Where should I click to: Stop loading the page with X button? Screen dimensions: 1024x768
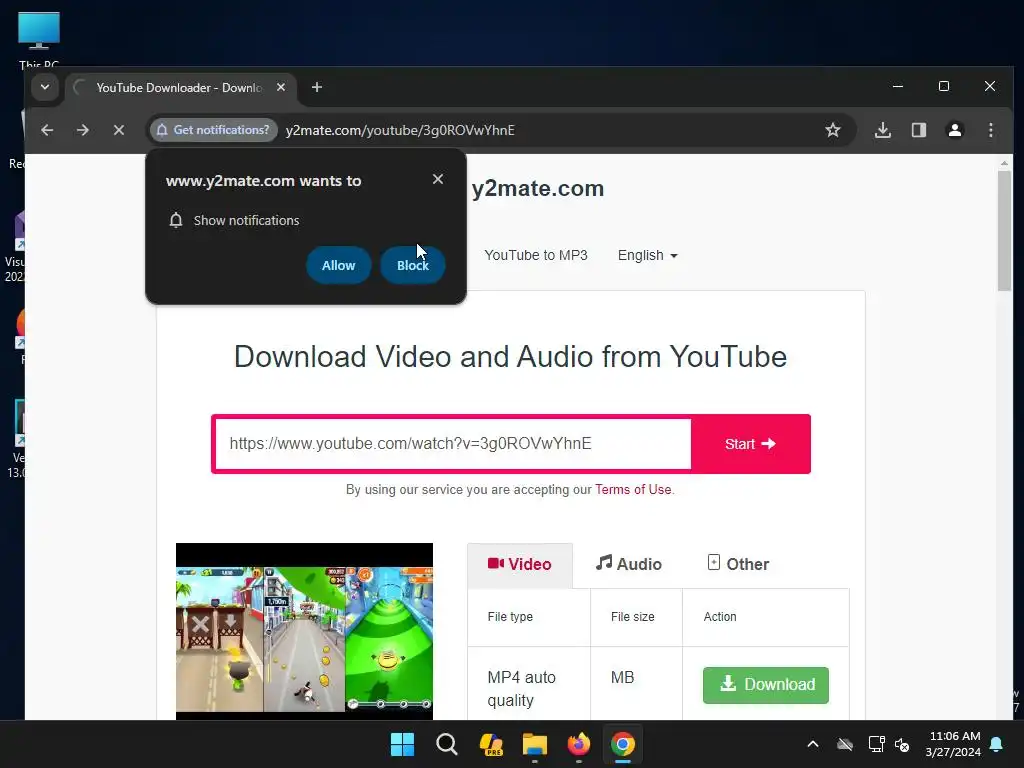pos(118,130)
